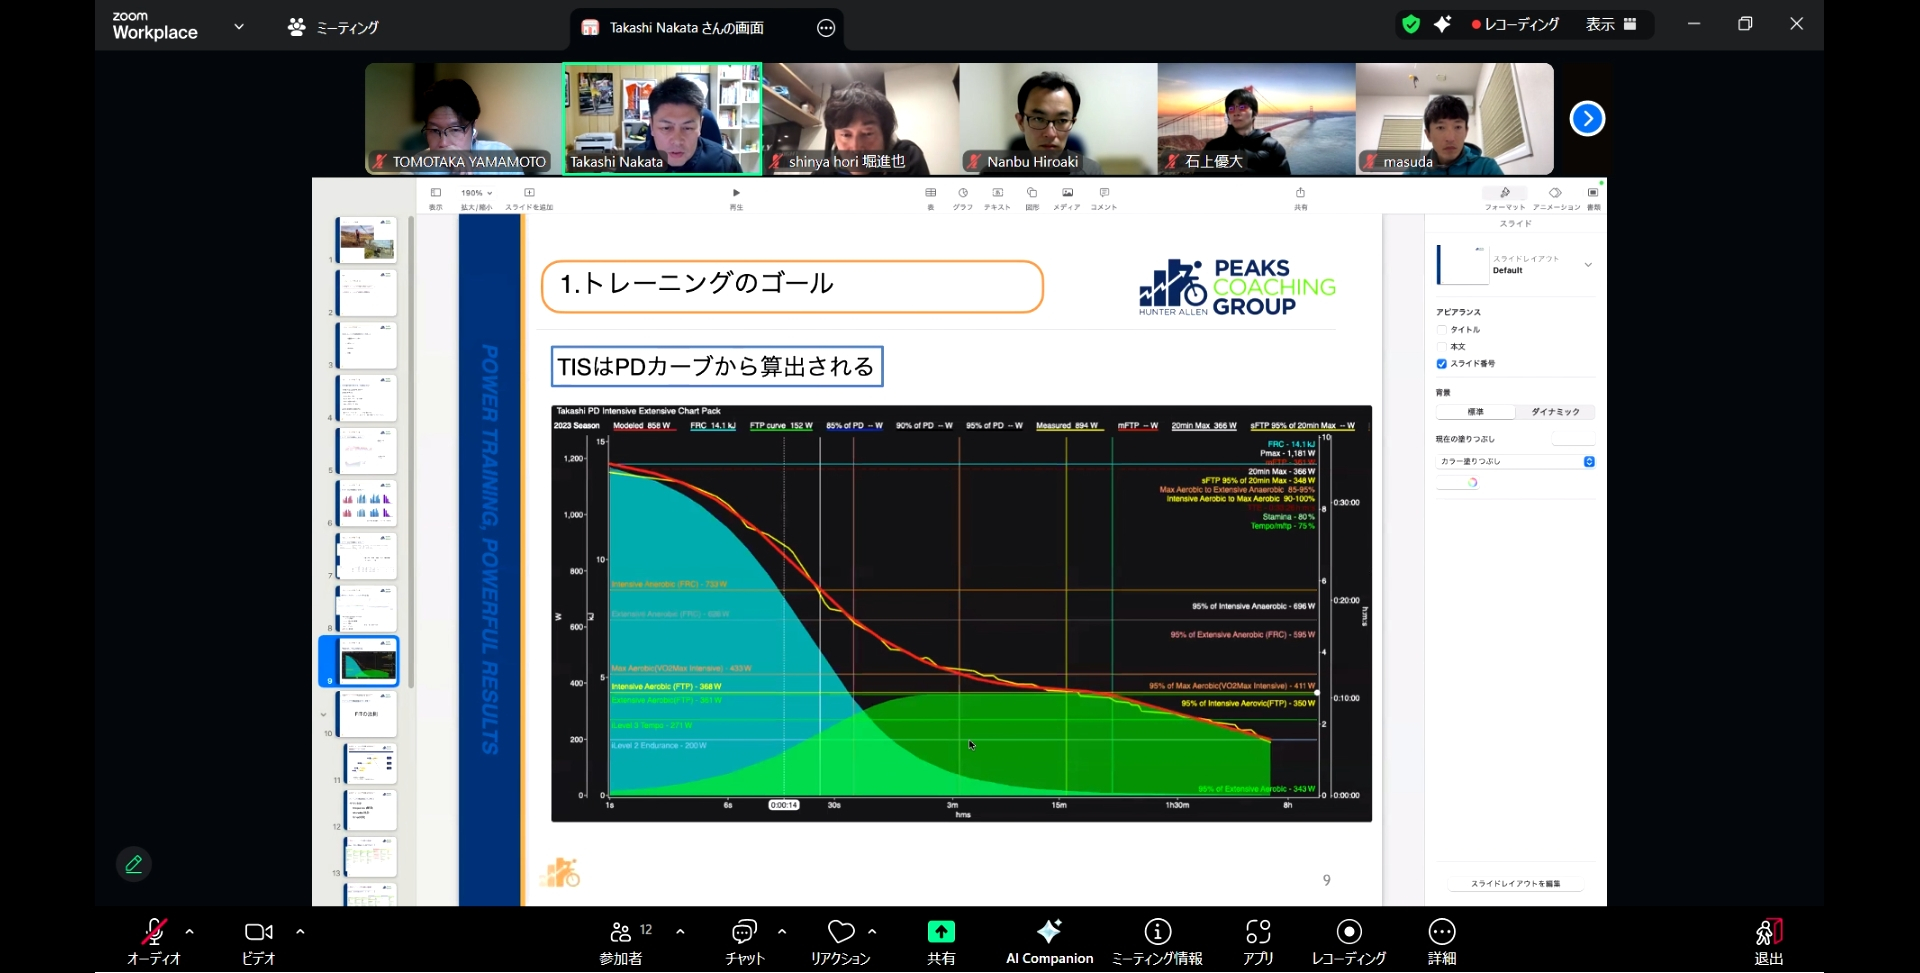Open the グラフ (chart) insert icon
This screenshot has height=973, width=1920.
coord(963,196)
